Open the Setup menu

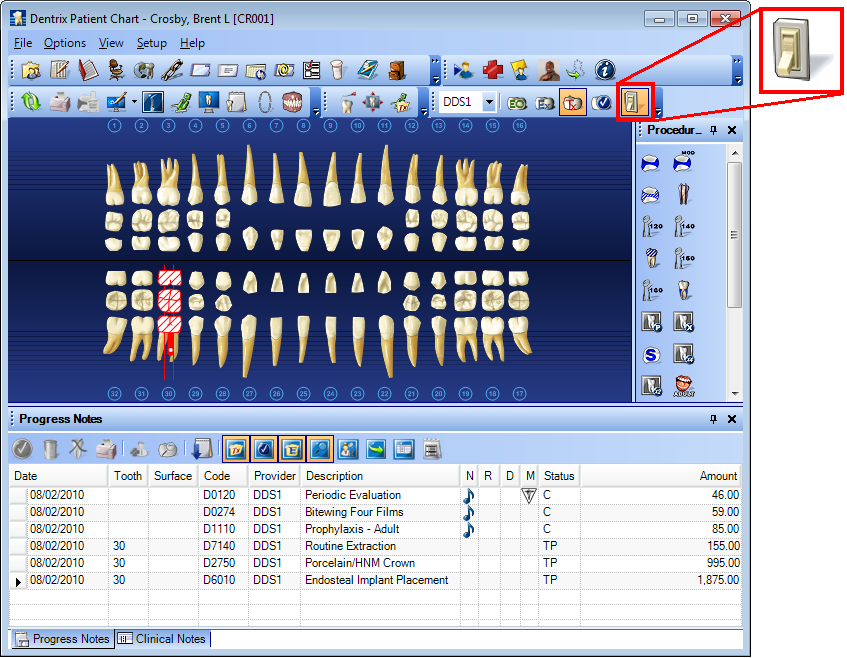[x=151, y=43]
